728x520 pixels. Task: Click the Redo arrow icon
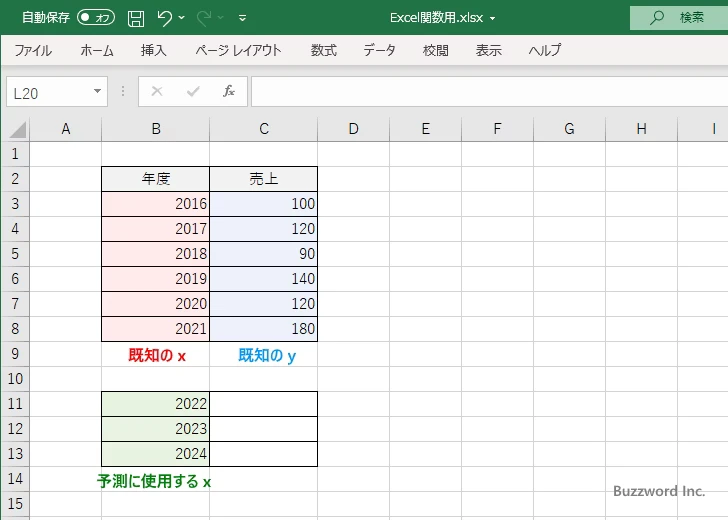[x=203, y=18]
